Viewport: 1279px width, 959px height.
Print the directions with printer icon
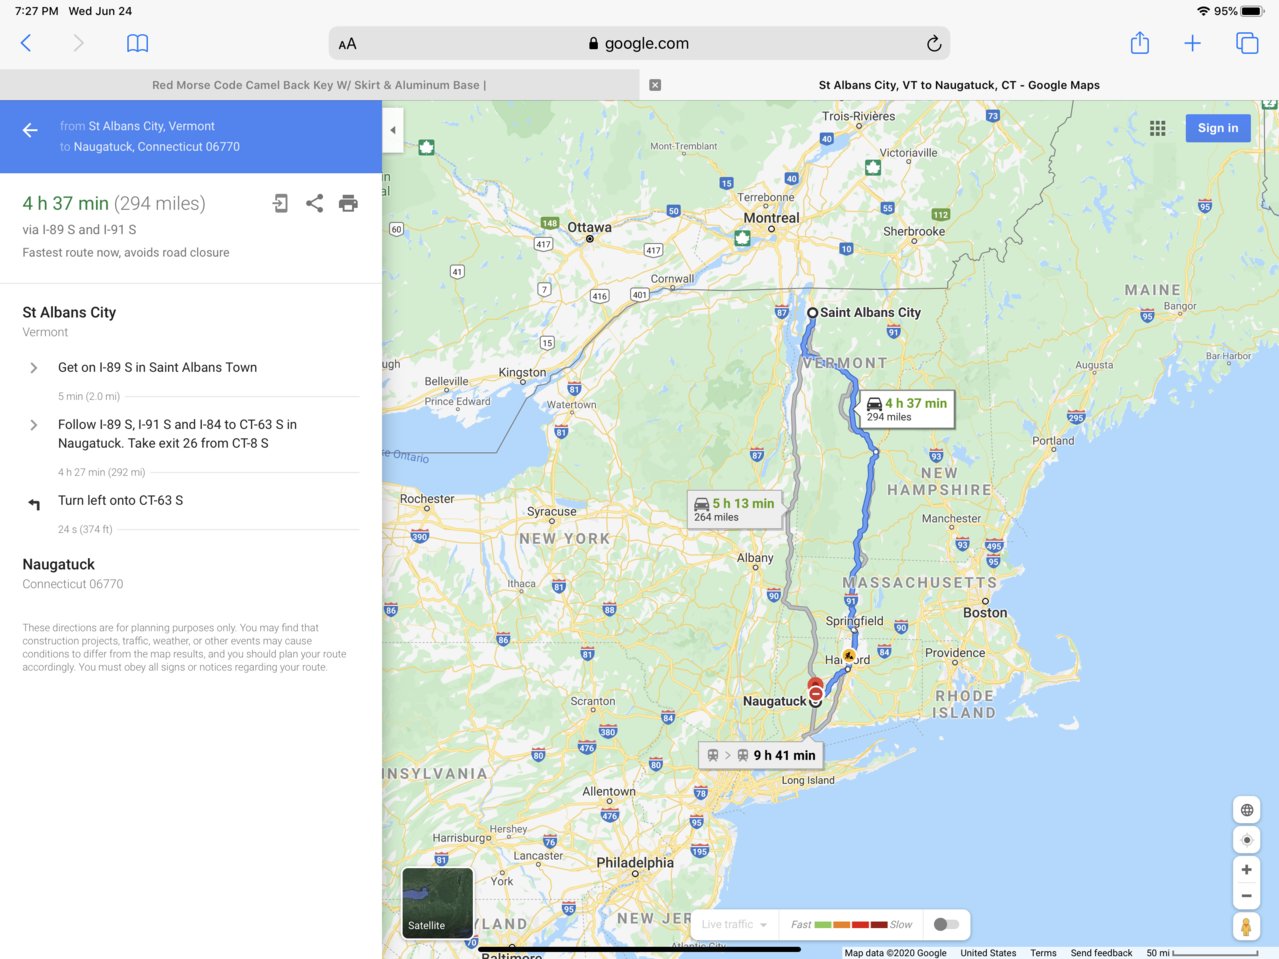(x=348, y=203)
